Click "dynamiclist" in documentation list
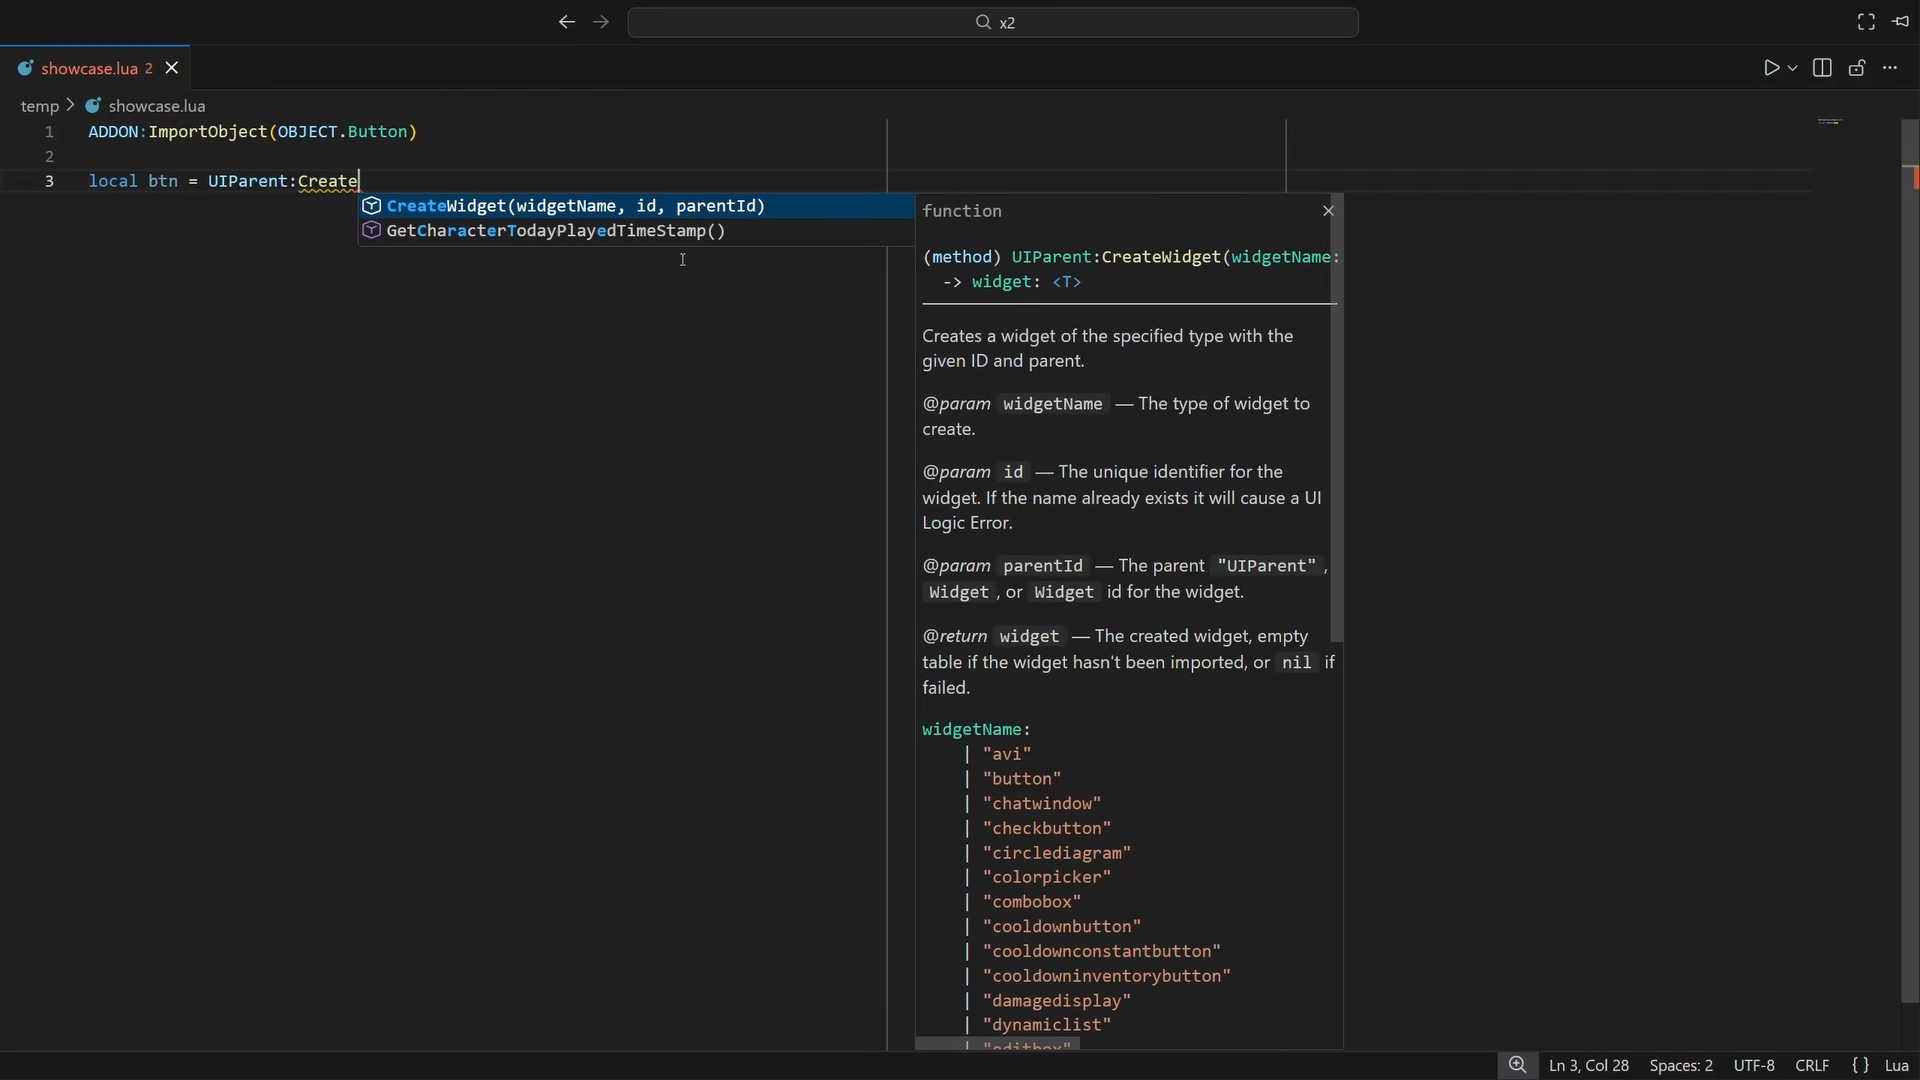Viewport: 1920px width, 1080px height. 1047,1025
